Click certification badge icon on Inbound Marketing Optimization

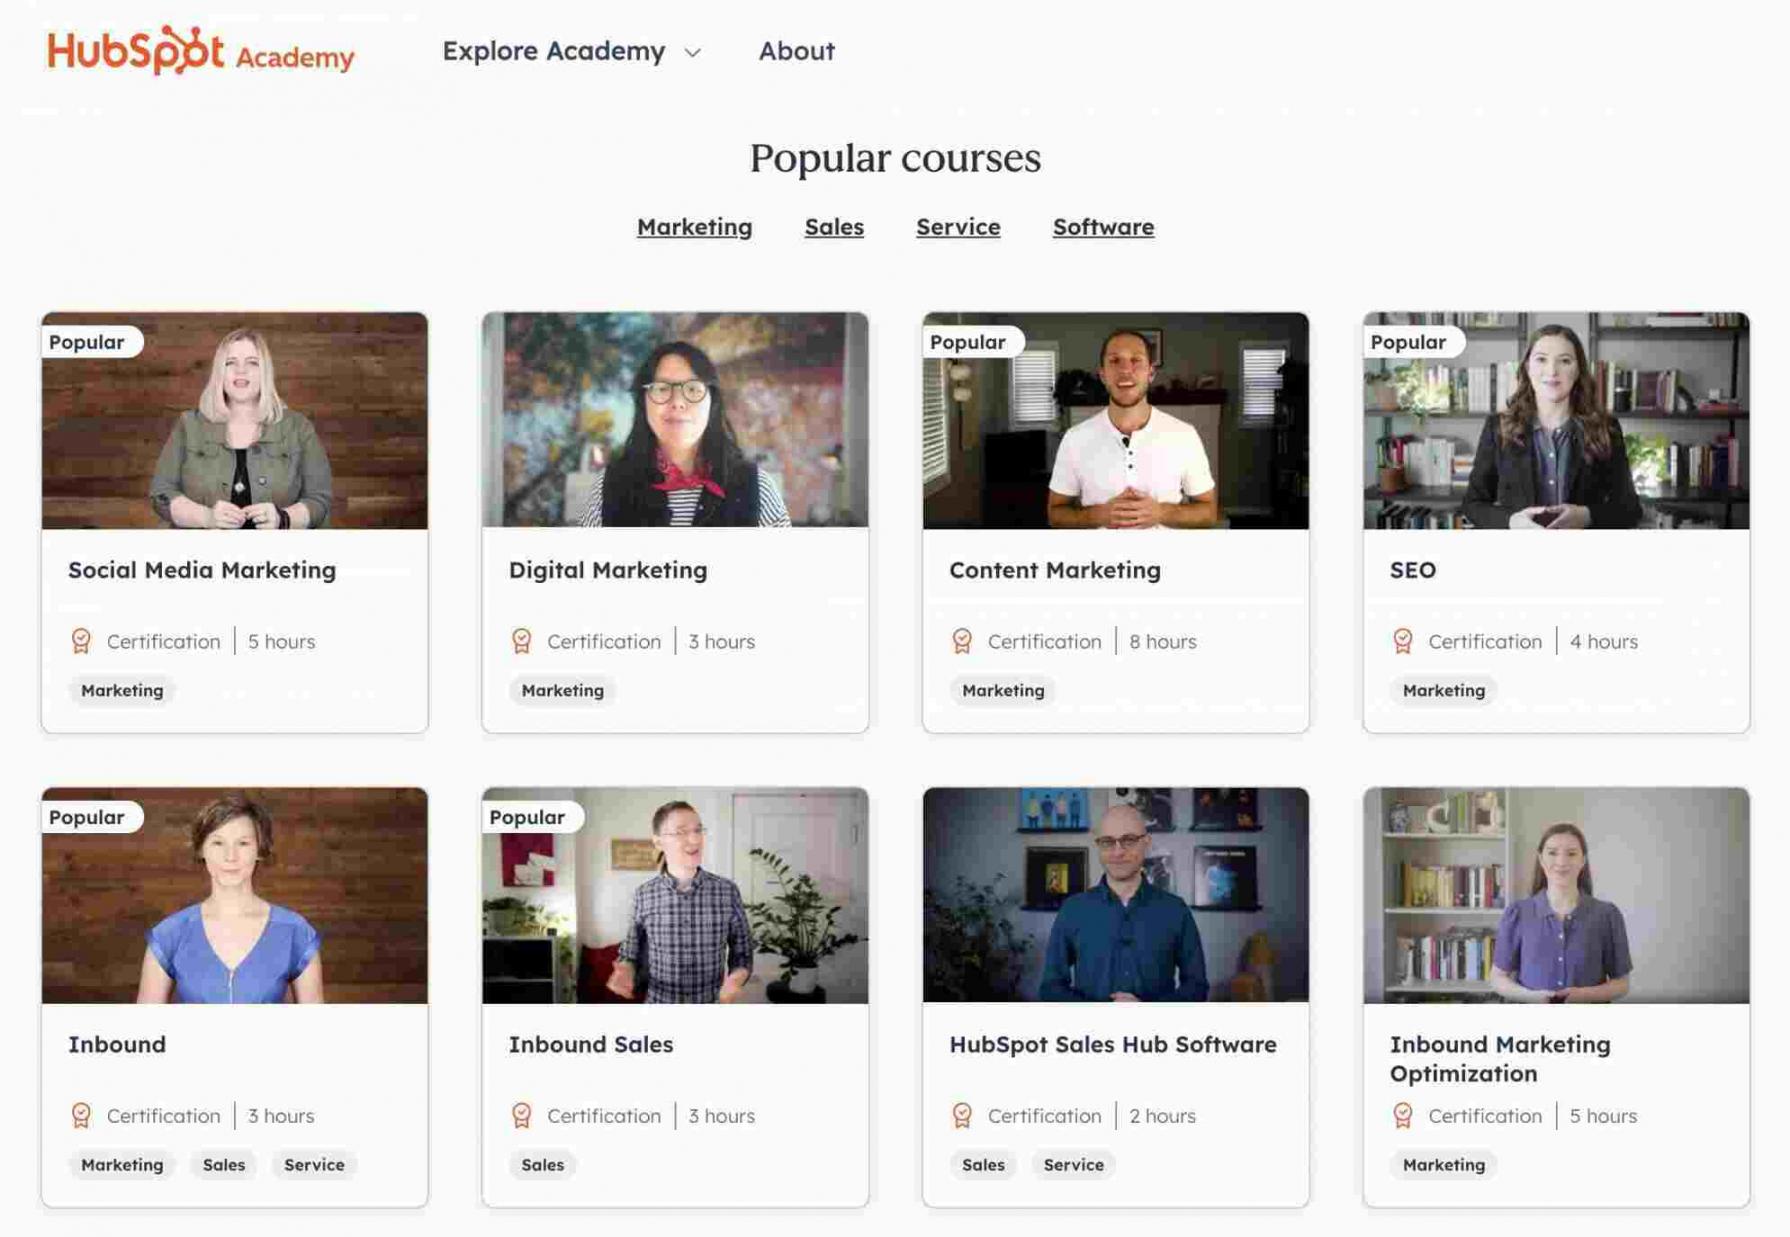click(1403, 1115)
